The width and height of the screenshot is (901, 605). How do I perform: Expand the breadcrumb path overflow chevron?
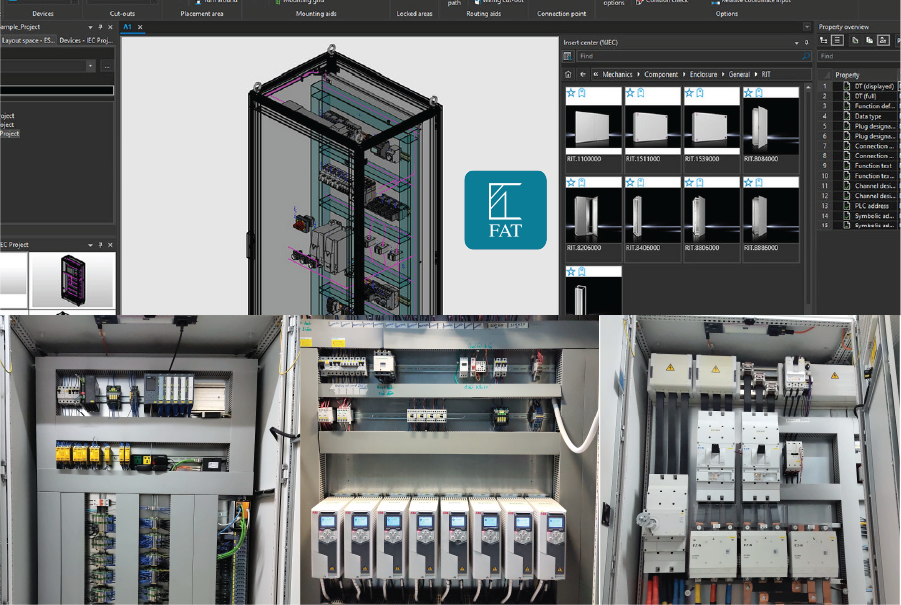pos(596,74)
